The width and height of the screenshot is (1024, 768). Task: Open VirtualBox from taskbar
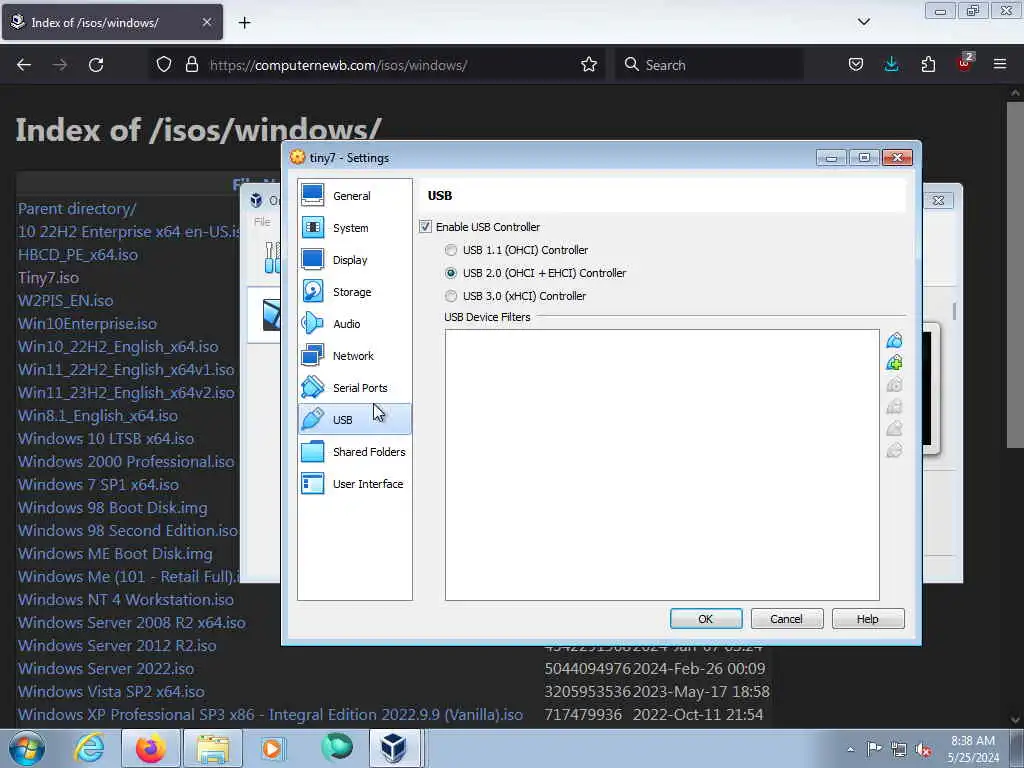coord(394,748)
